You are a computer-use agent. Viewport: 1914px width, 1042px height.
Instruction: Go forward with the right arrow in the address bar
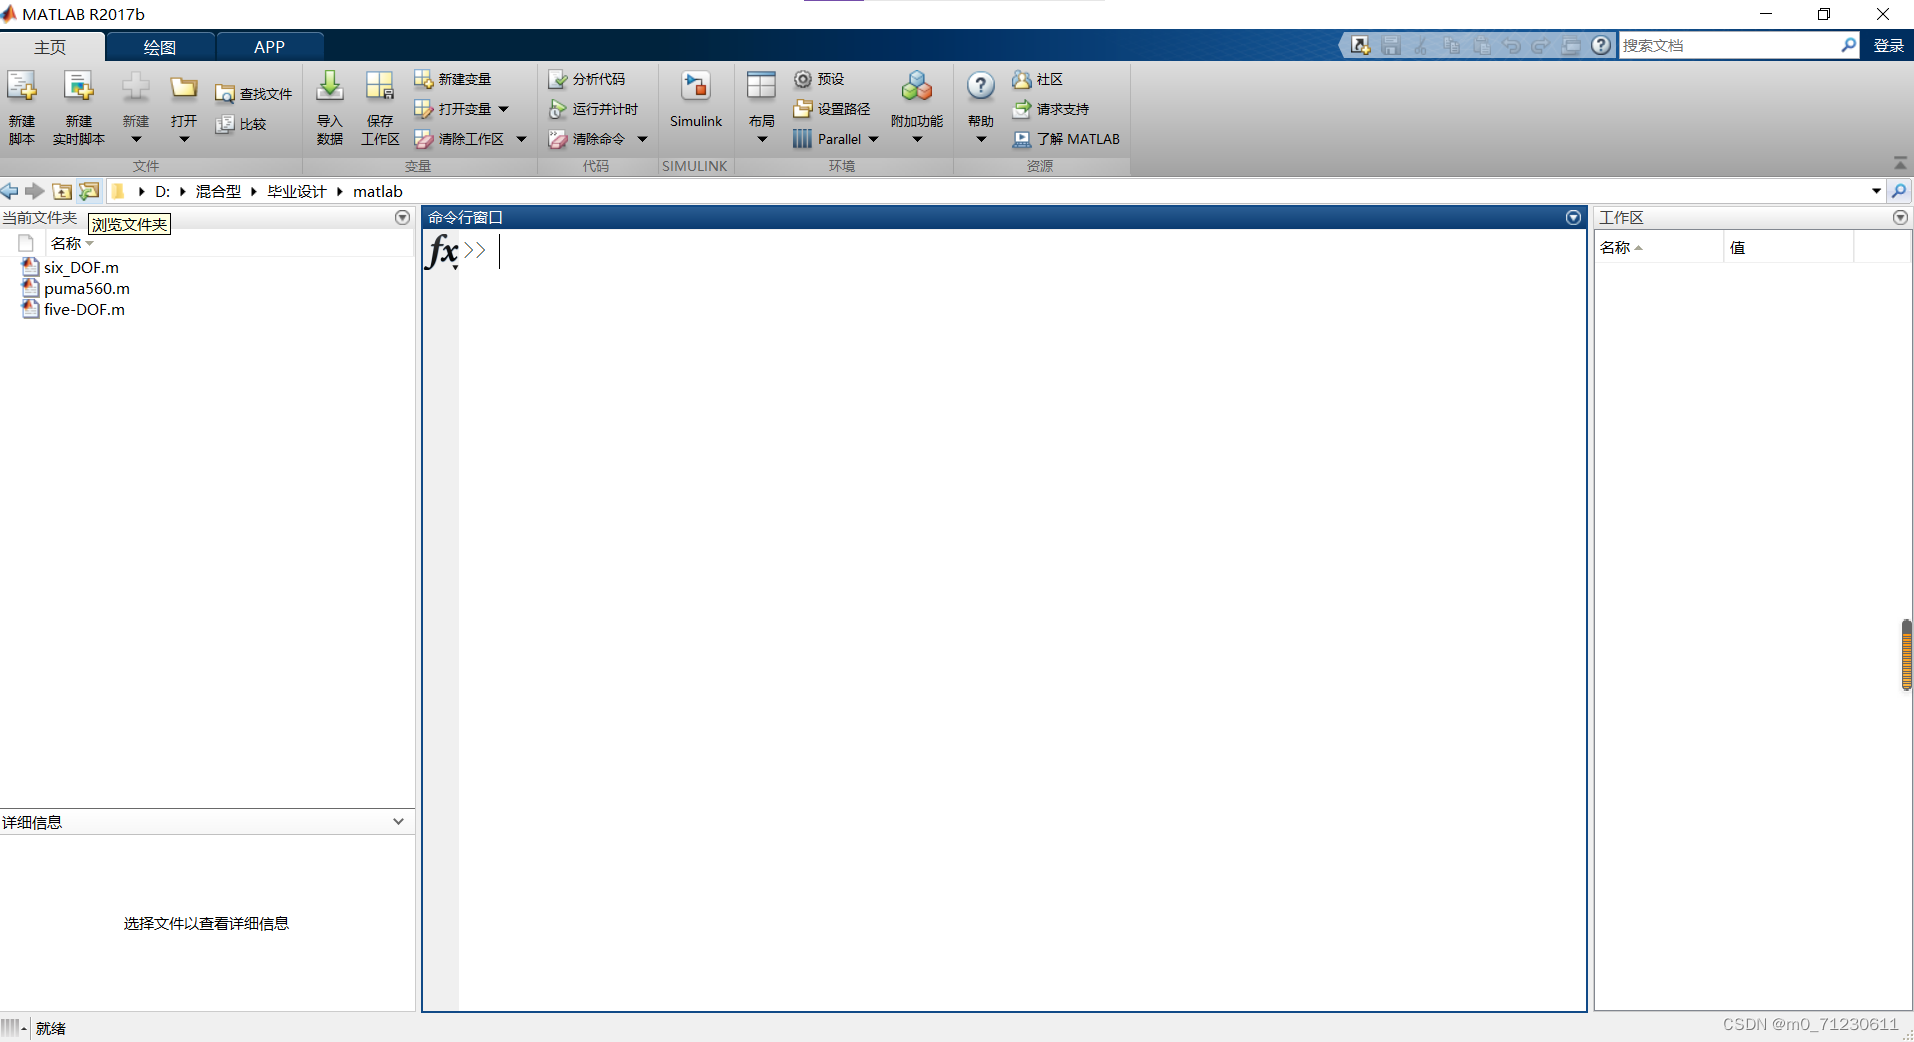pyautogui.click(x=35, y=191)
